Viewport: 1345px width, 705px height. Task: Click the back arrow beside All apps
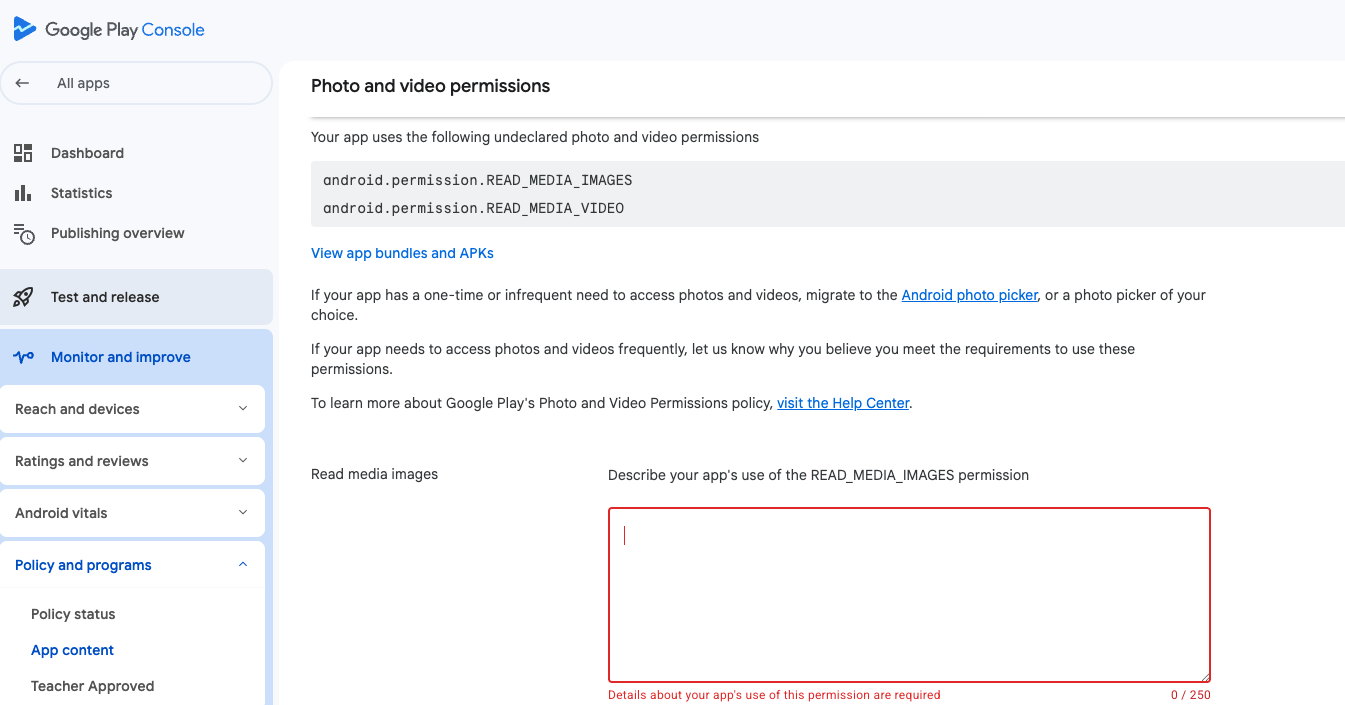(x=22, y=83)
